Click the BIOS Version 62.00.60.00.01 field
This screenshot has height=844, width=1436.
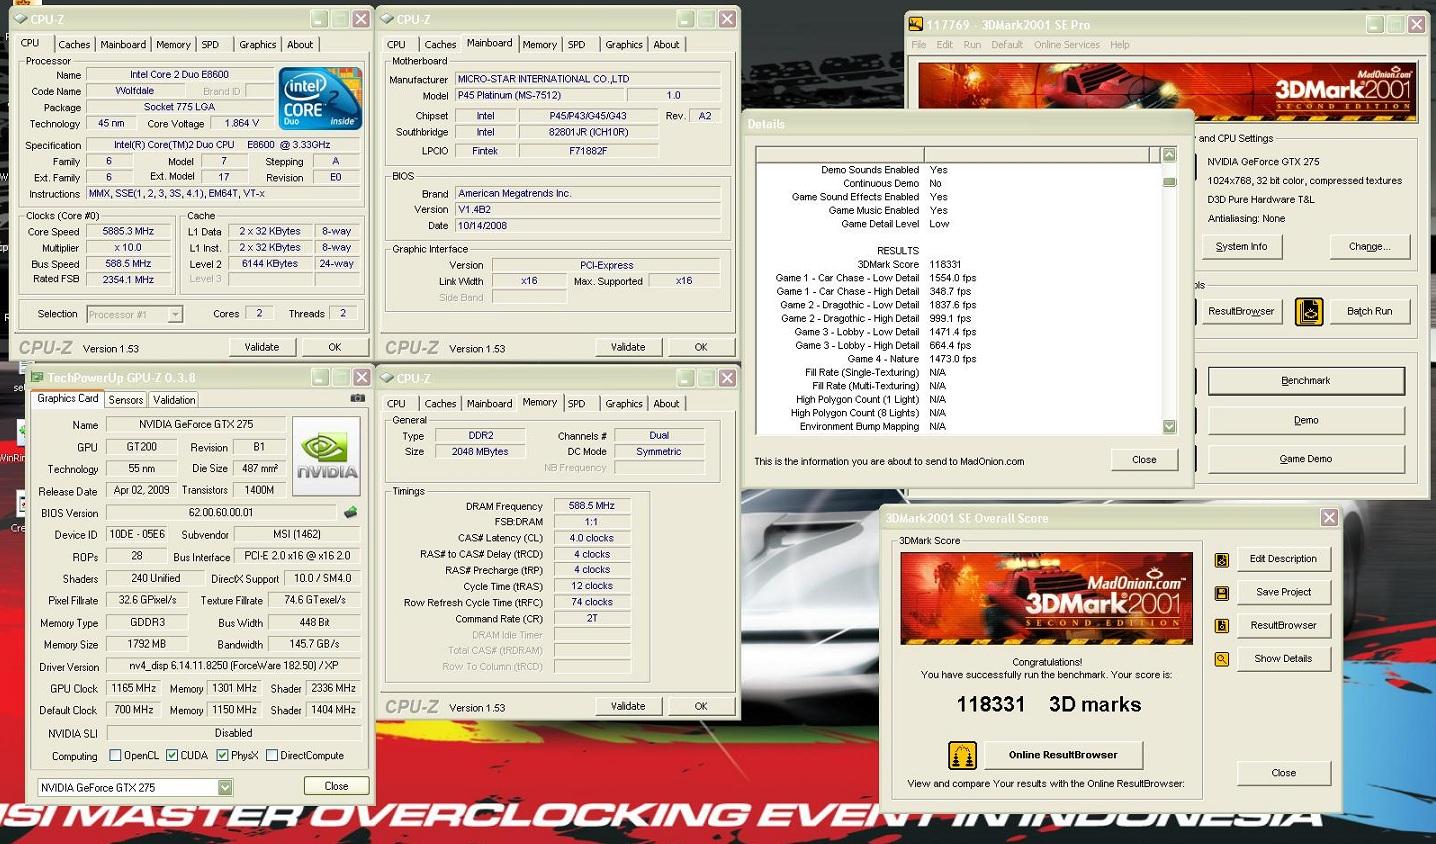point(222,513)
